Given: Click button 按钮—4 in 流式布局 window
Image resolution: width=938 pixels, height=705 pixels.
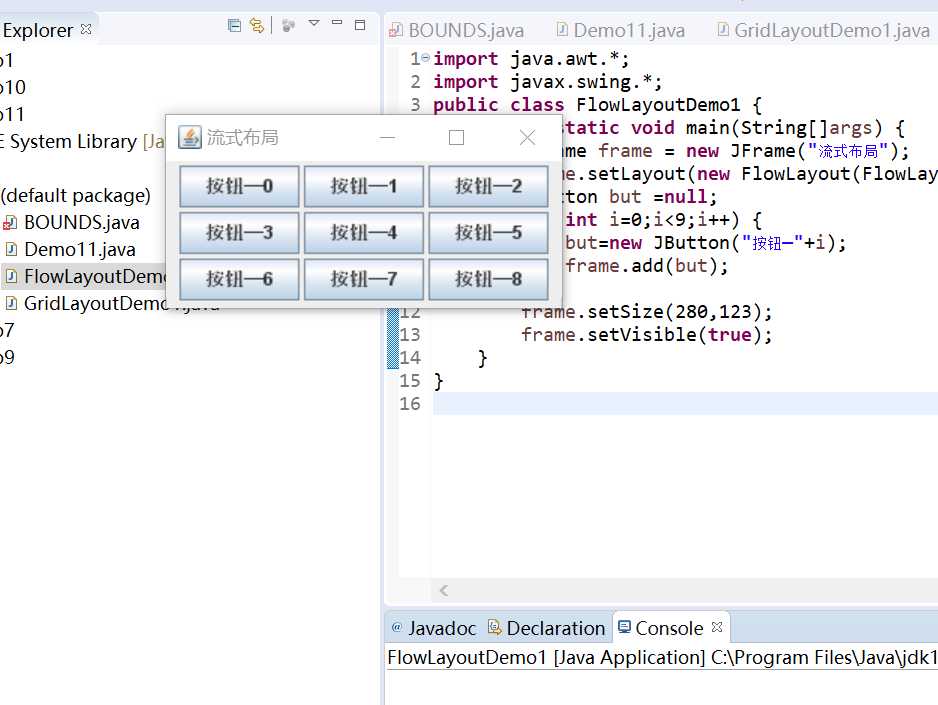Looking at the screenshot, I should click(x=364, y=232).
